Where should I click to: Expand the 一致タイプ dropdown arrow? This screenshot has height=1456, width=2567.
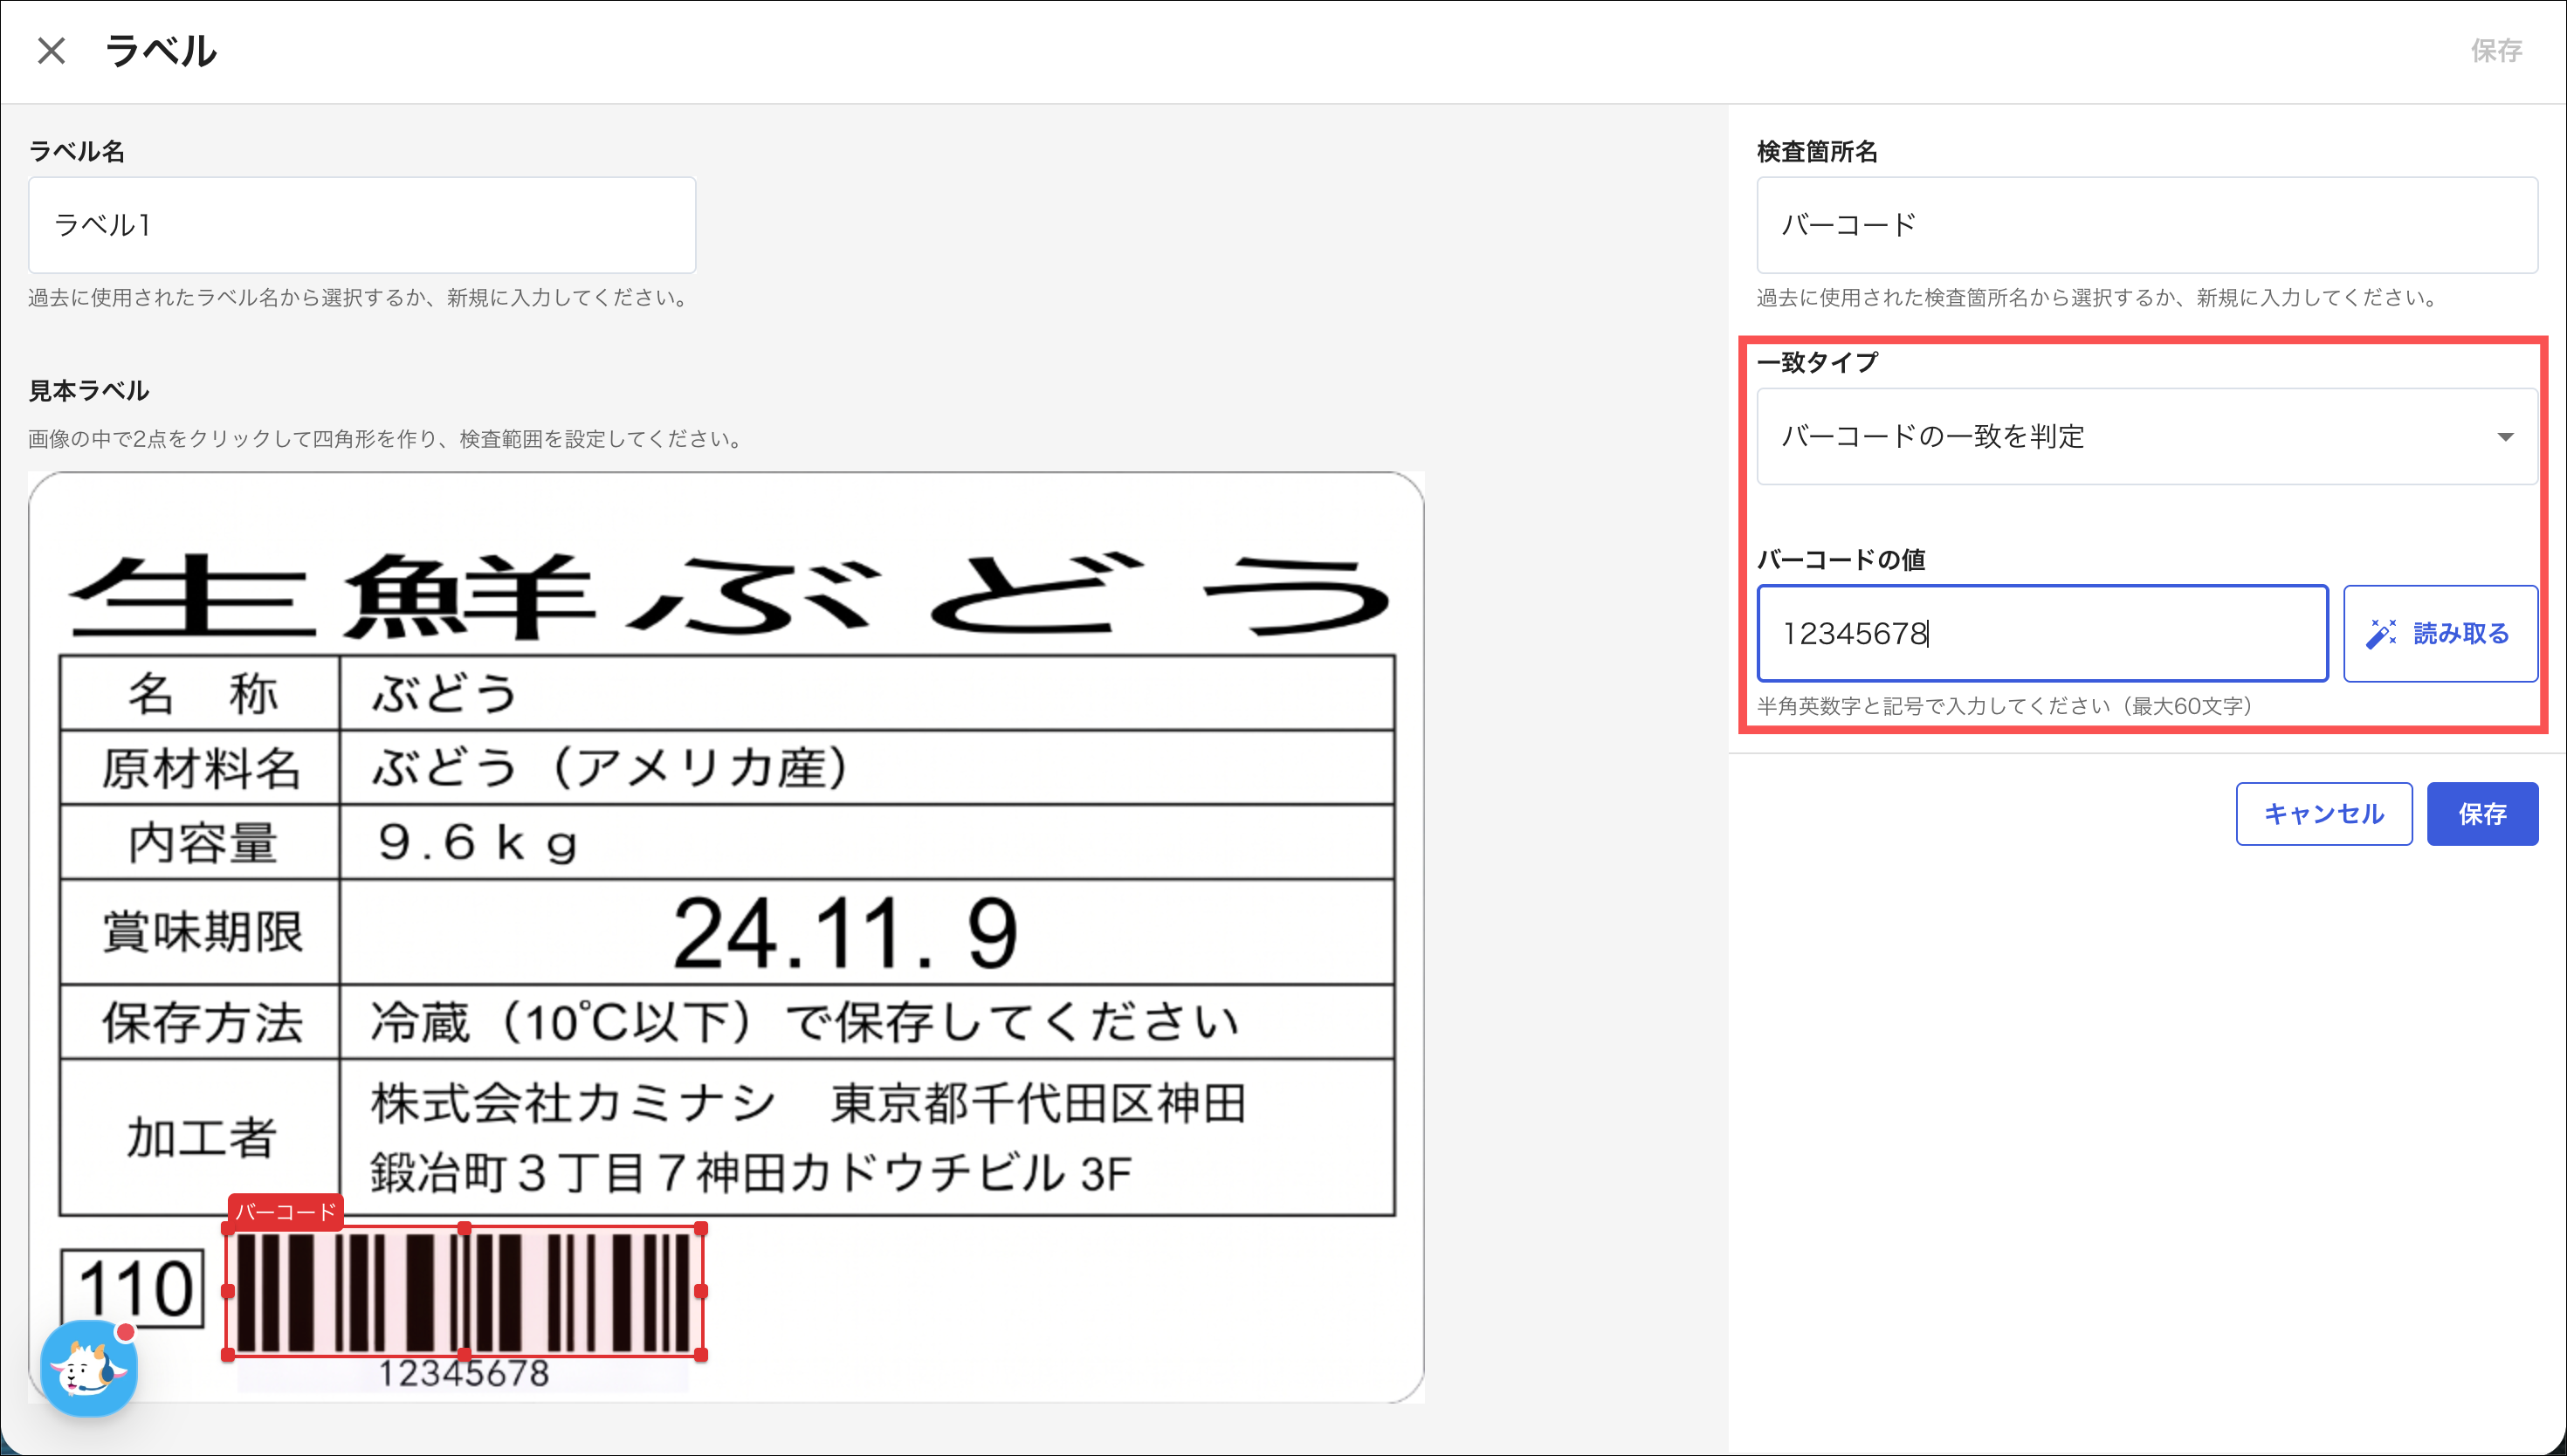click(x=2504, y=437)
